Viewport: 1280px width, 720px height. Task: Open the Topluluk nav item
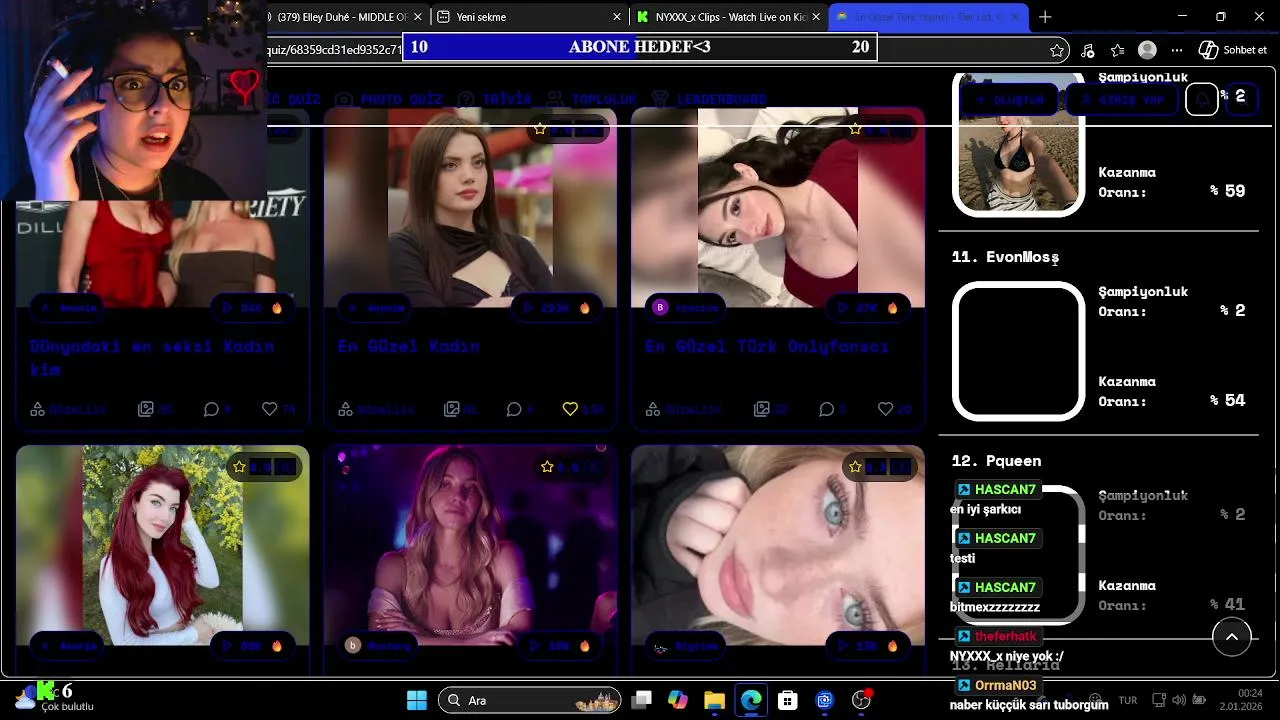click(x=591, y=99)
